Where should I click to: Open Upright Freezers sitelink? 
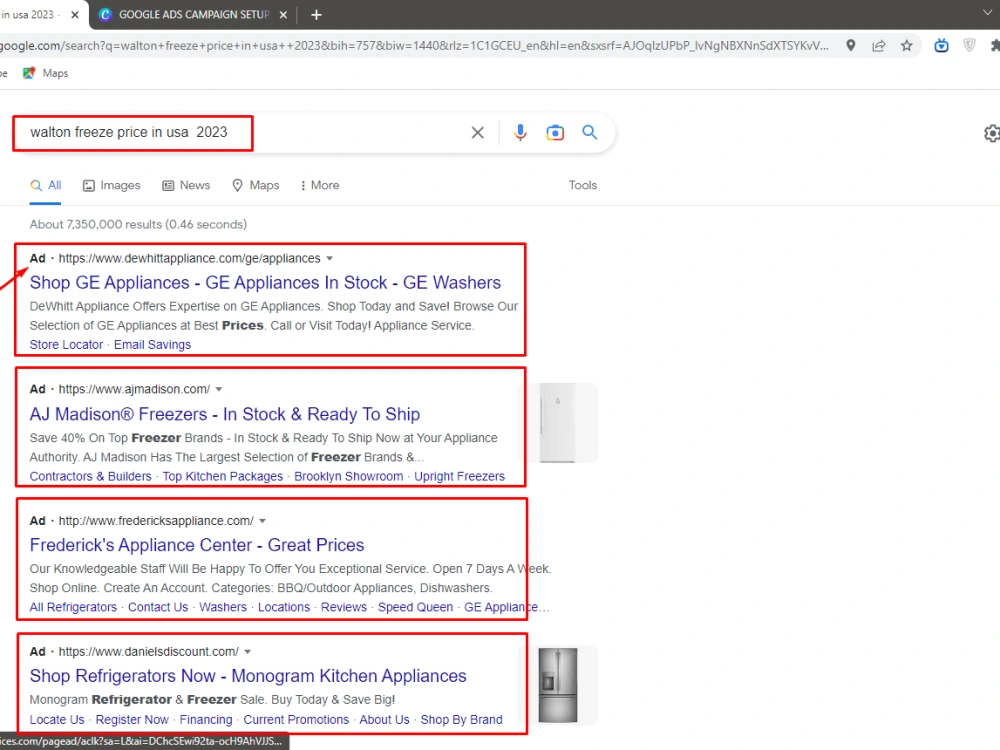pos(459,476)
